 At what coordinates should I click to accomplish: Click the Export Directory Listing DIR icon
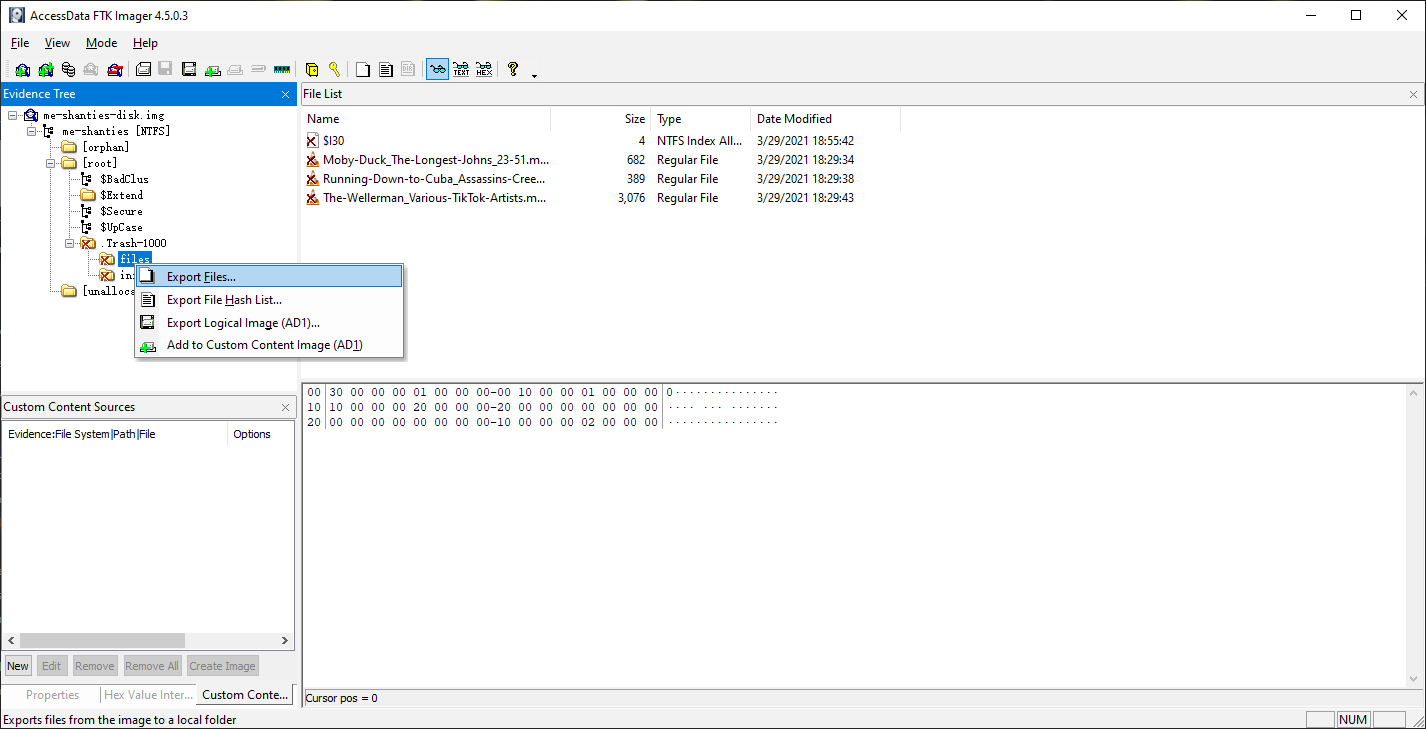tap(408, 69)
